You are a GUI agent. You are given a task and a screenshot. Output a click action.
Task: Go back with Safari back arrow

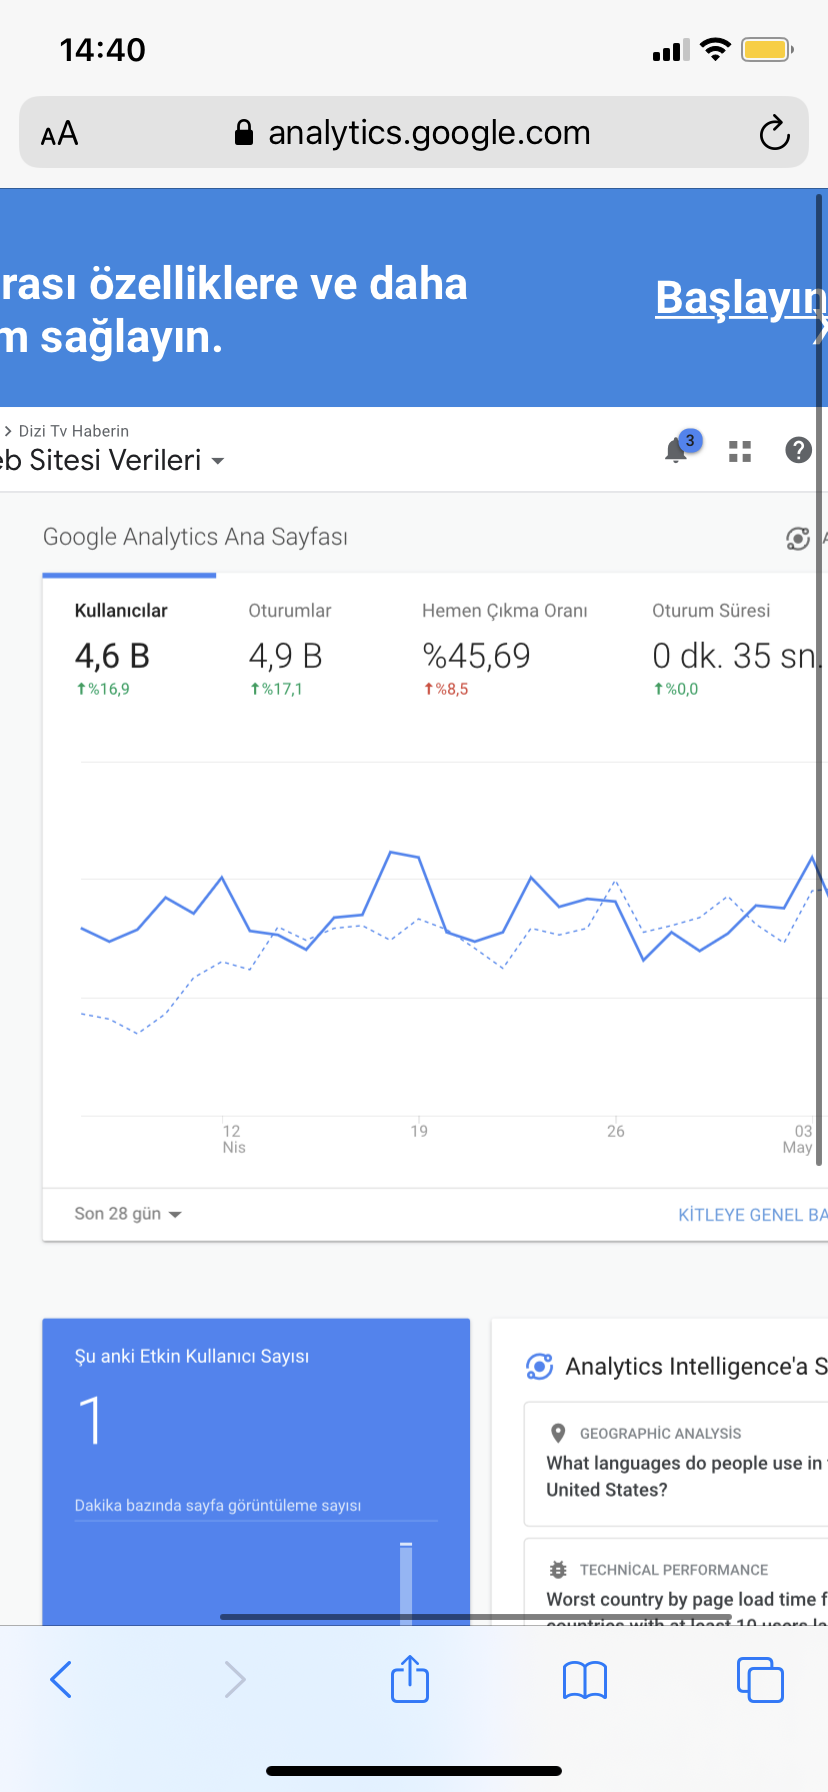click(61, 1680)
